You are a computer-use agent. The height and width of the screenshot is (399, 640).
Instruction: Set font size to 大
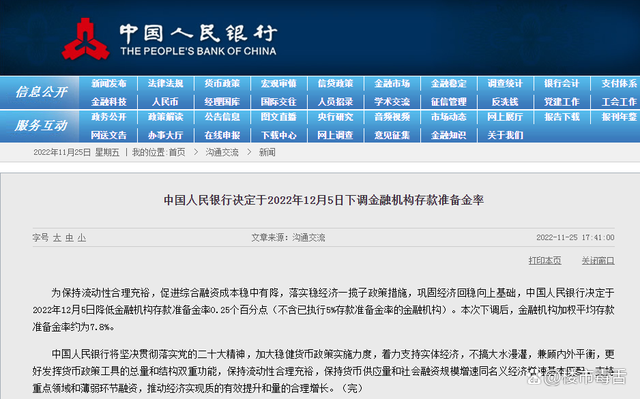(57, 238)
